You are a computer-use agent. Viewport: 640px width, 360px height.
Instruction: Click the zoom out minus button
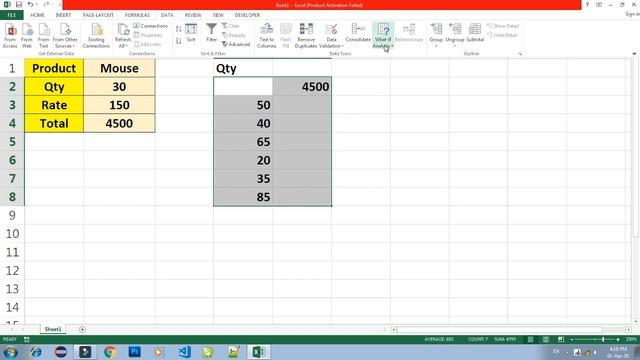pos(572,340)
